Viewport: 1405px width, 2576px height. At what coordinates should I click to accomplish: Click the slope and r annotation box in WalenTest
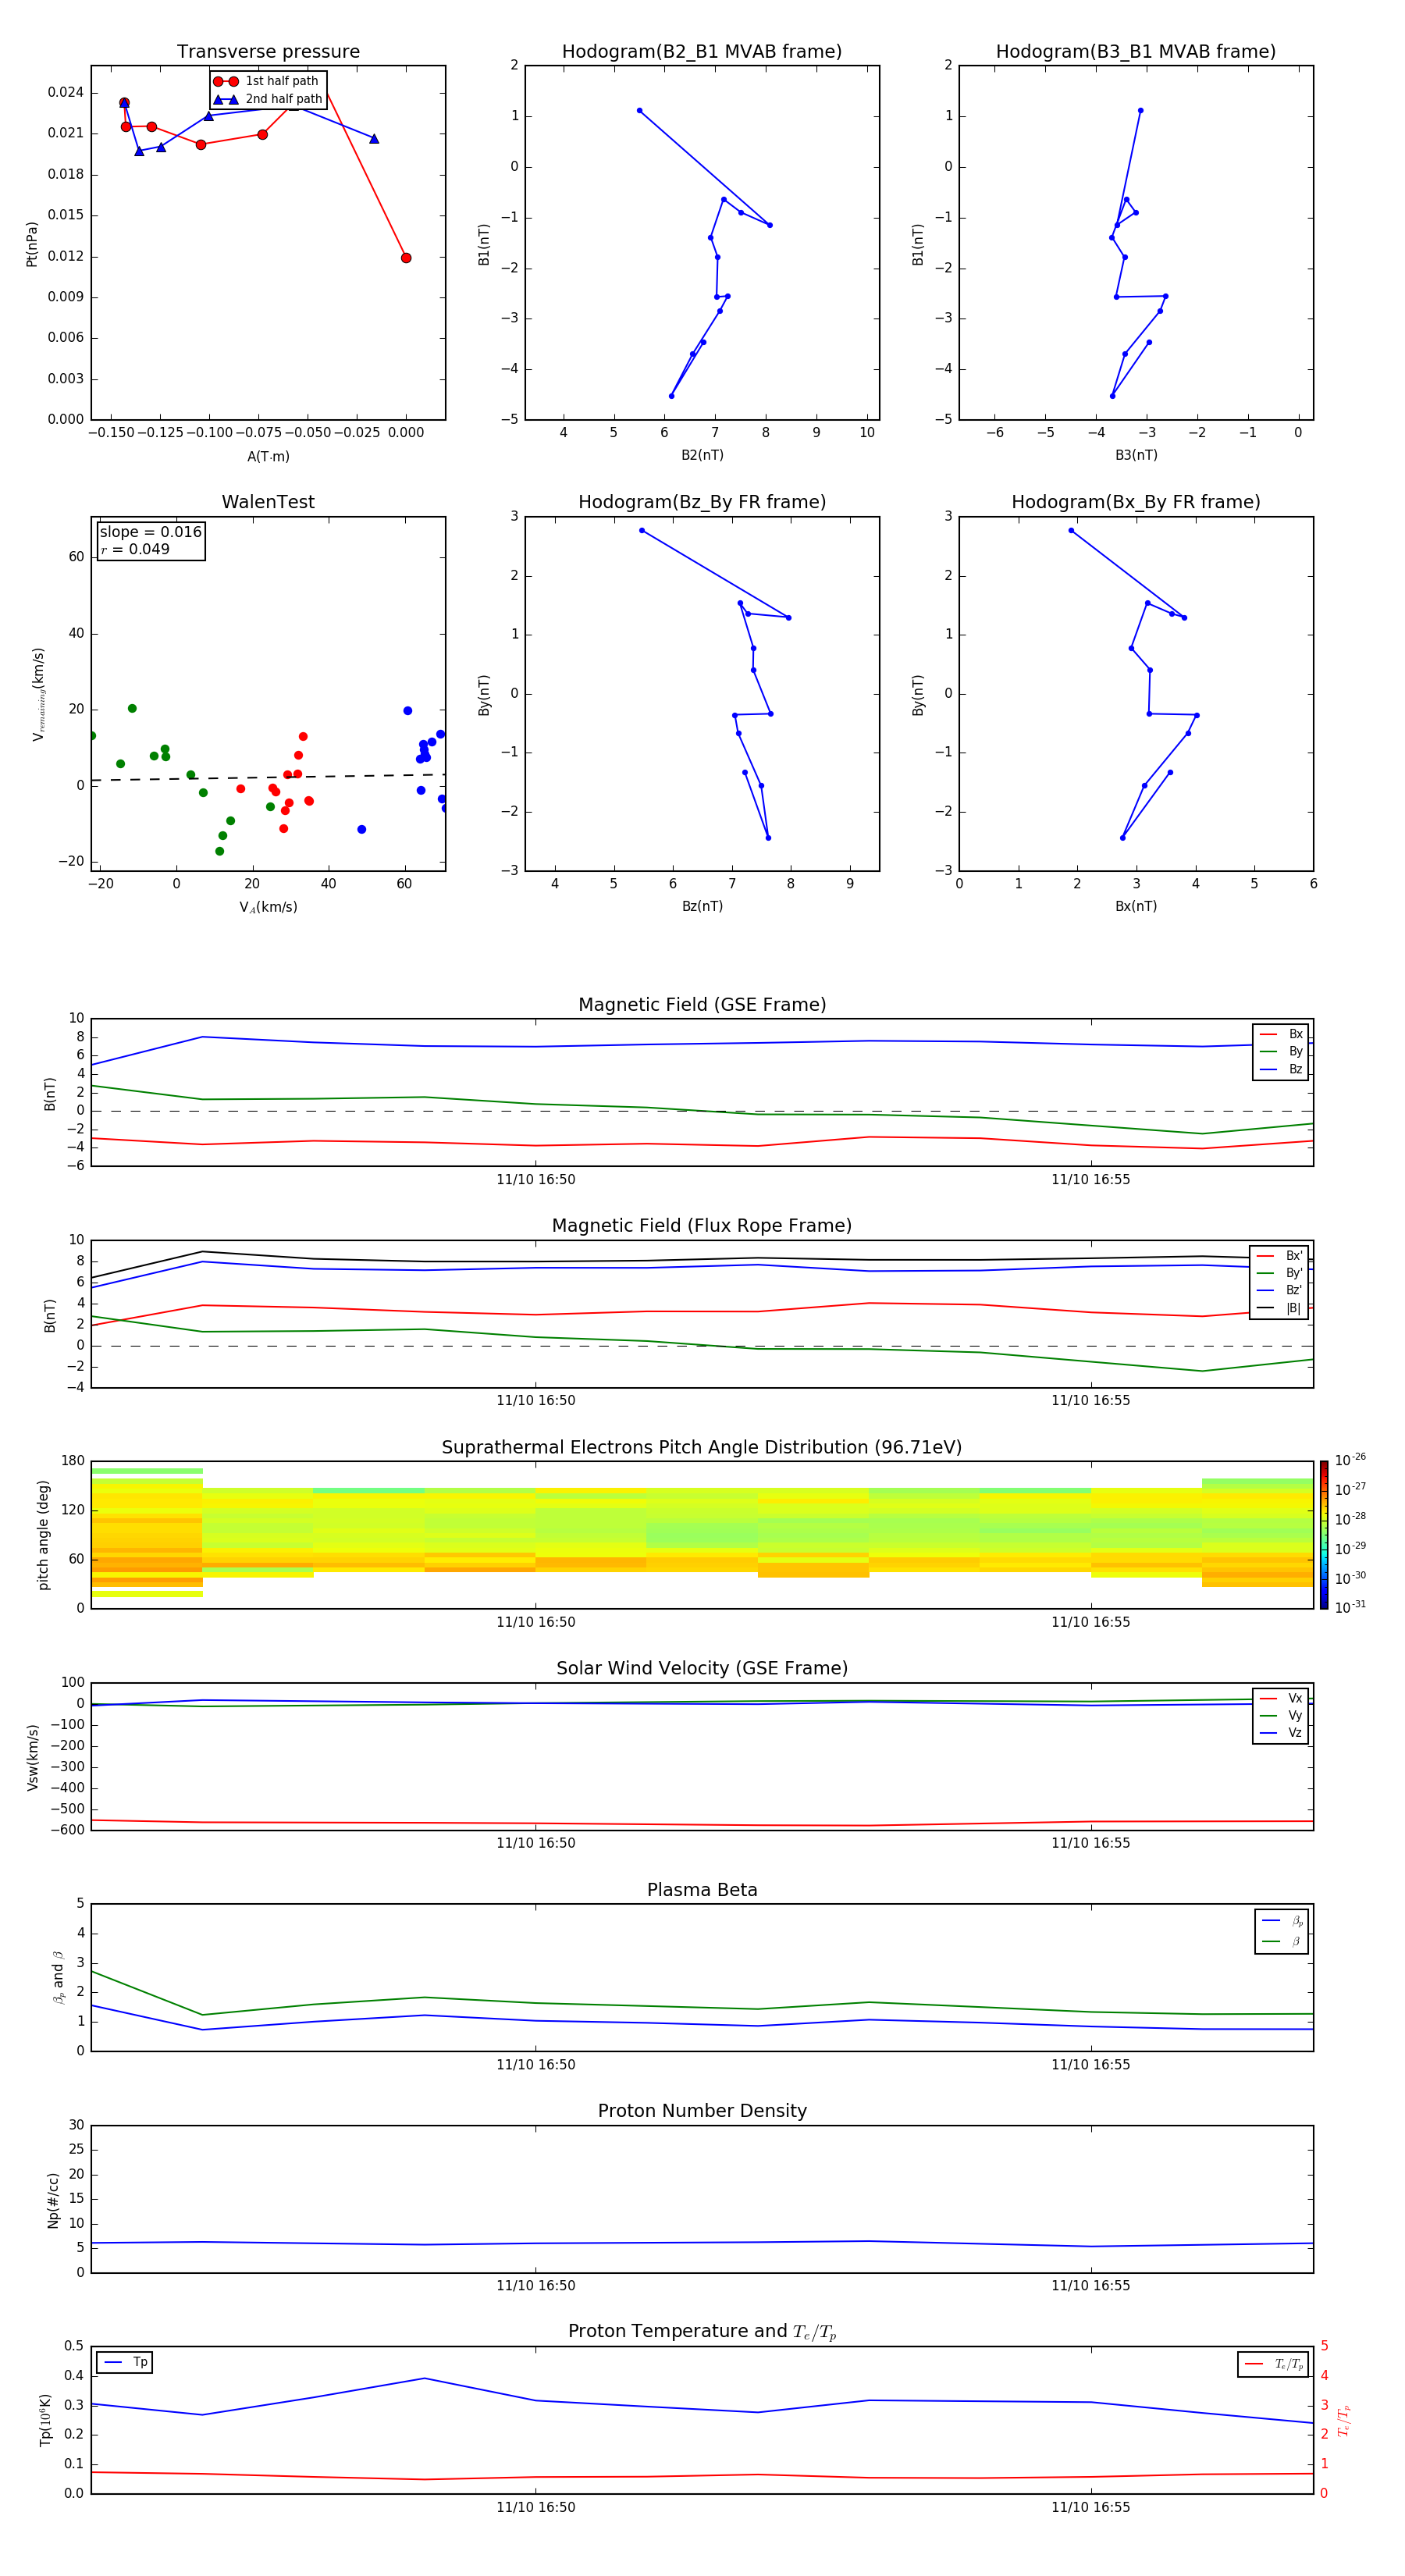coord(151,541)
